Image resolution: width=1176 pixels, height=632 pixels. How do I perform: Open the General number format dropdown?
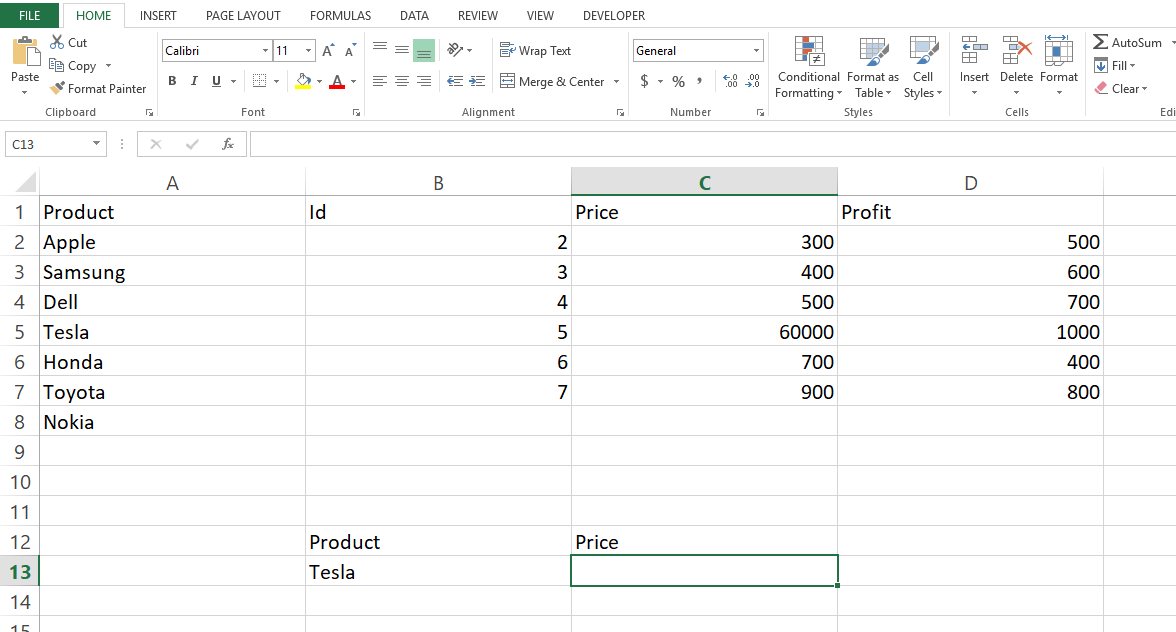(x=757, y=50)
